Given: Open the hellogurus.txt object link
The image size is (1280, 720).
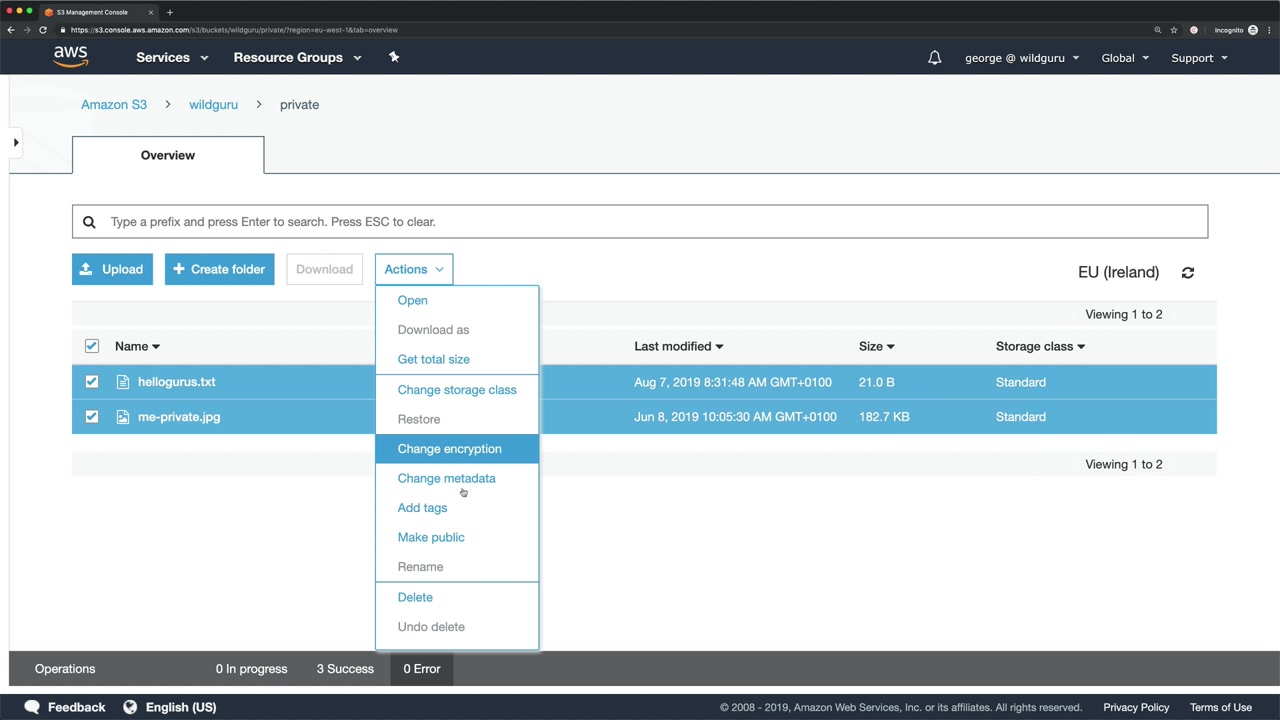Looking at the screenshot, I should (177, 382).
